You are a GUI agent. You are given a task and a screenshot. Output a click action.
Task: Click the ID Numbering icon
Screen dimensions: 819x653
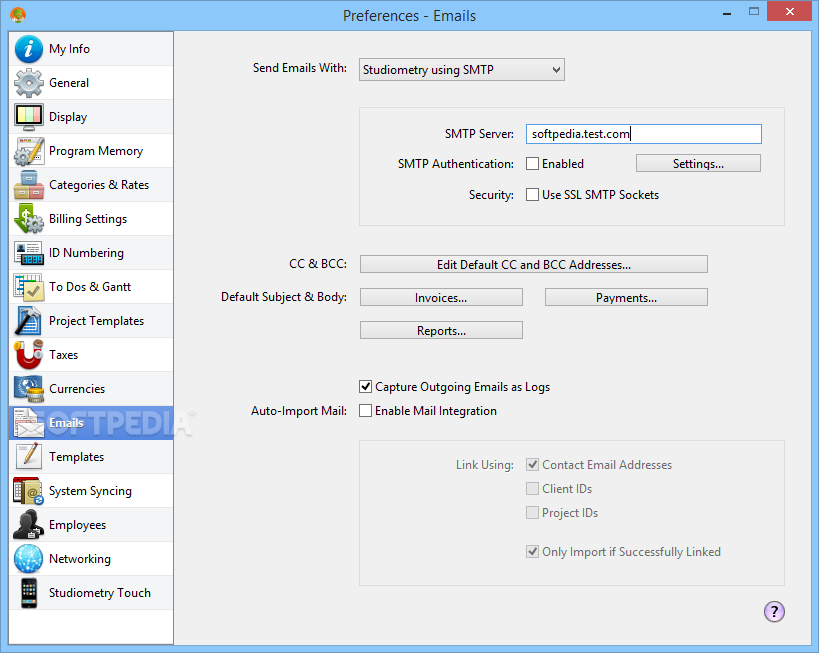(x=29, y=253)
